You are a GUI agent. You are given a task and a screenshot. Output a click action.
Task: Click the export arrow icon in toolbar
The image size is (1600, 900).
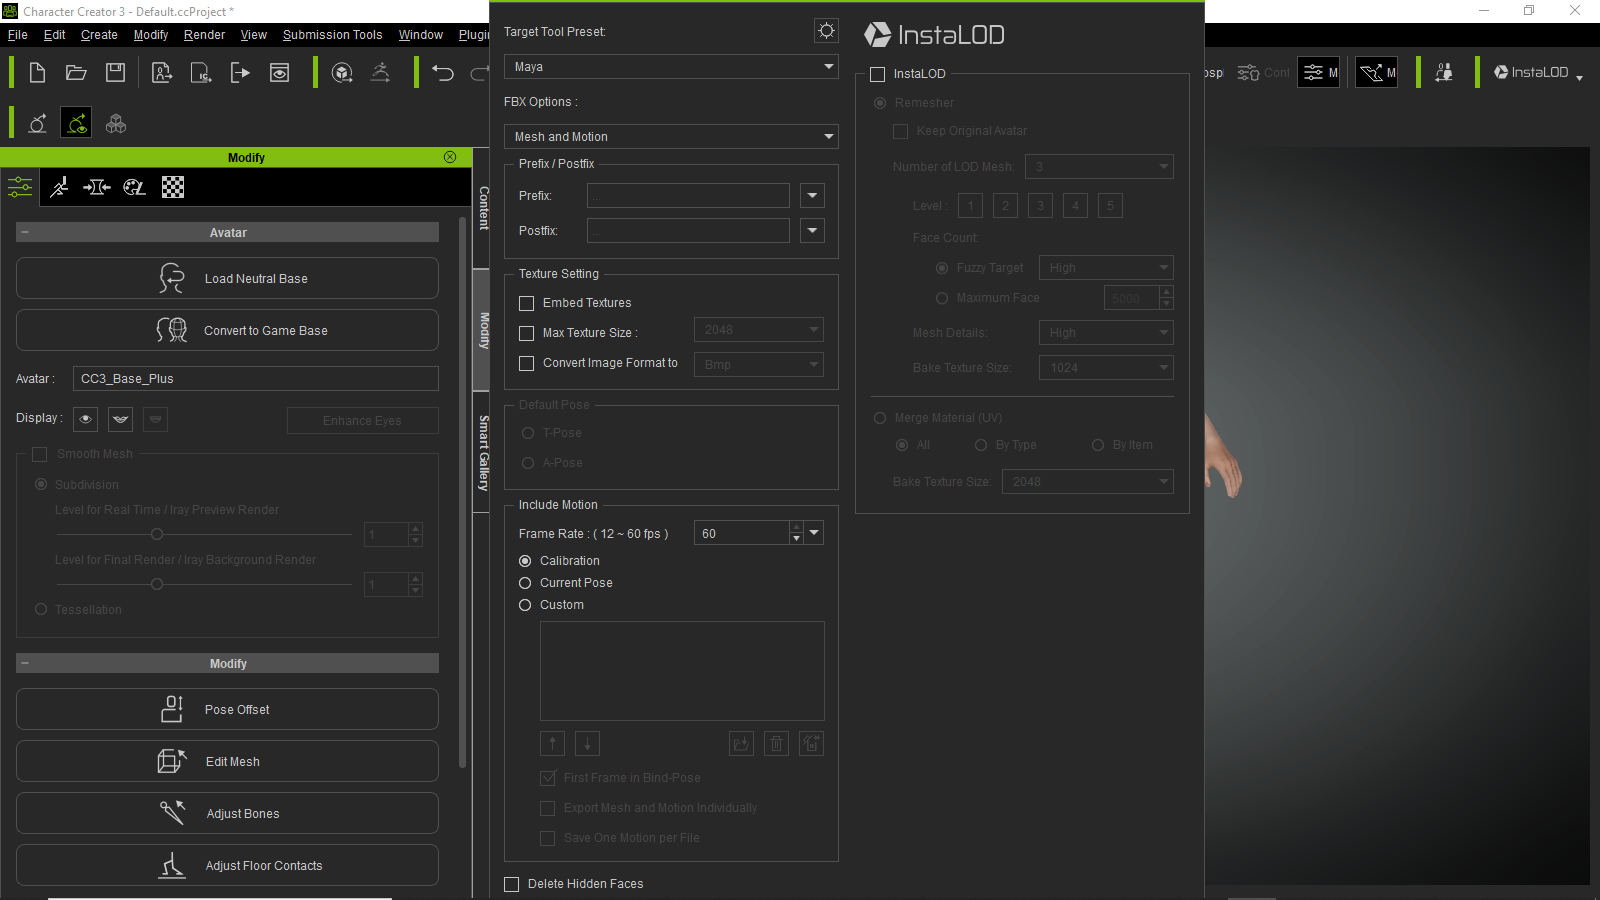[x=240, y=73]
